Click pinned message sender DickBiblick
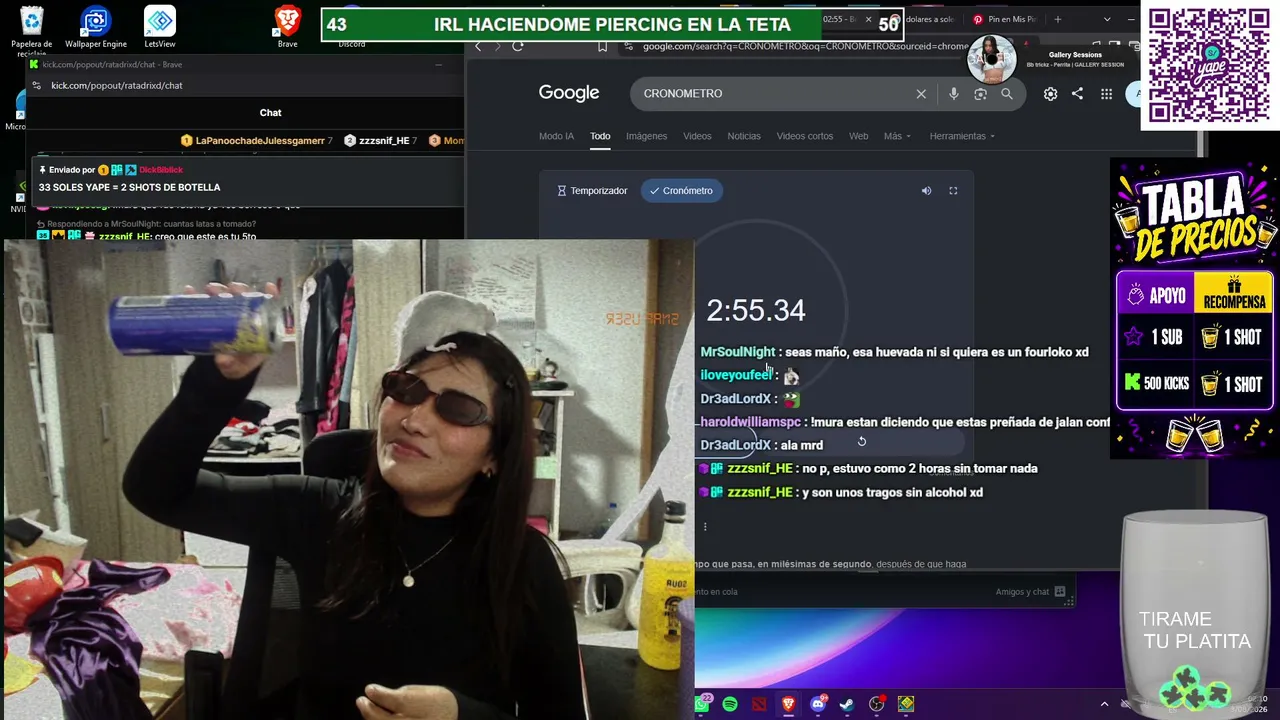This screenshot has height=720, width=1280. click(161, 170)
